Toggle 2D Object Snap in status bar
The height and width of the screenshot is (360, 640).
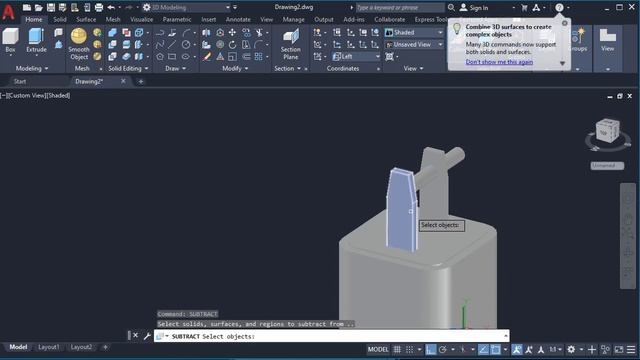tap(496, 349)
